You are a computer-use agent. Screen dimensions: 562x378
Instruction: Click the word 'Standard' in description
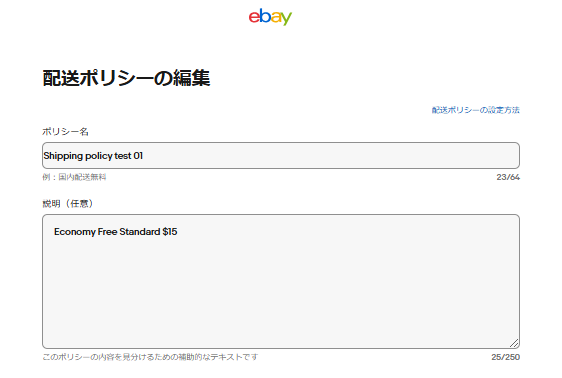tap(140, 232)
